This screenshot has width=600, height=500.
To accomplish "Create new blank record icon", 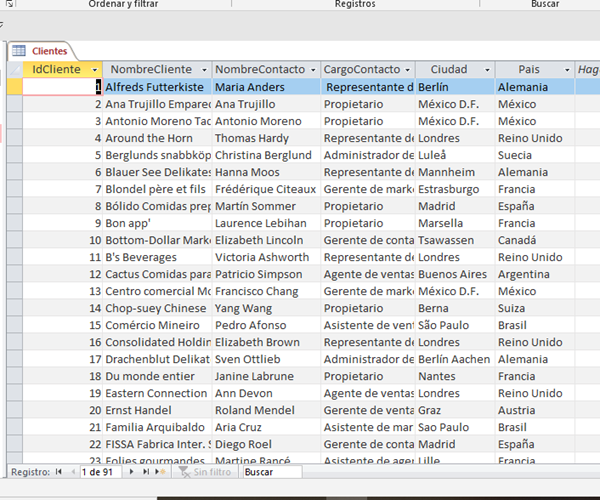I will point(161,471).
